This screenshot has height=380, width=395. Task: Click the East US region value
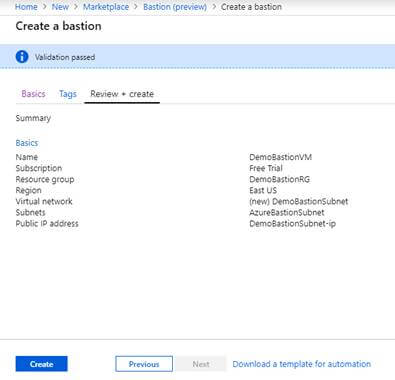point(263,190)
